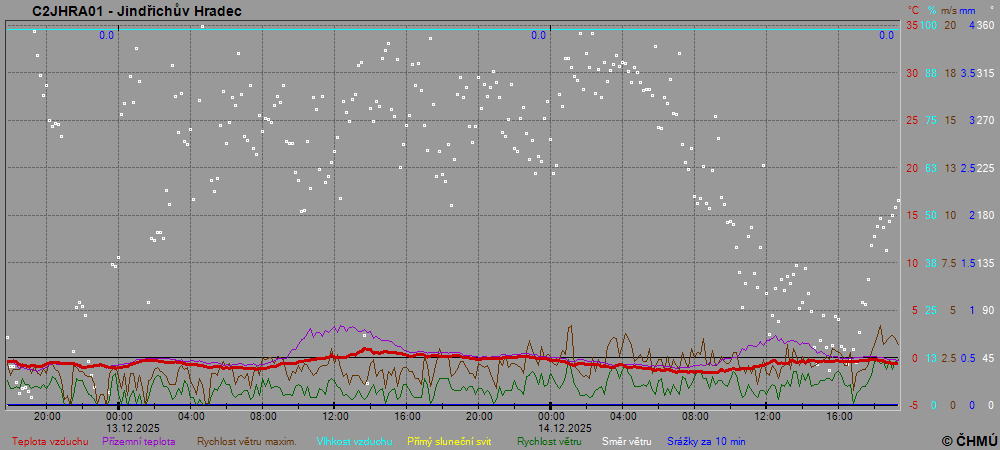This screenshot has width=1000, height=450.
Task: Click the 315 wind direction axis value
Action: tap(985, 73)
